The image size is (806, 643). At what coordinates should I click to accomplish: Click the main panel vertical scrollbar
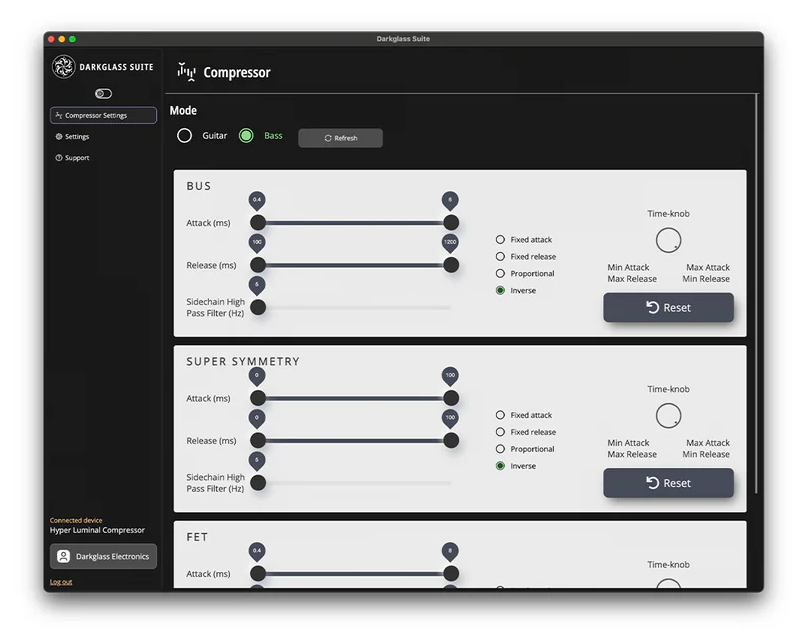[x=756, y=293]
